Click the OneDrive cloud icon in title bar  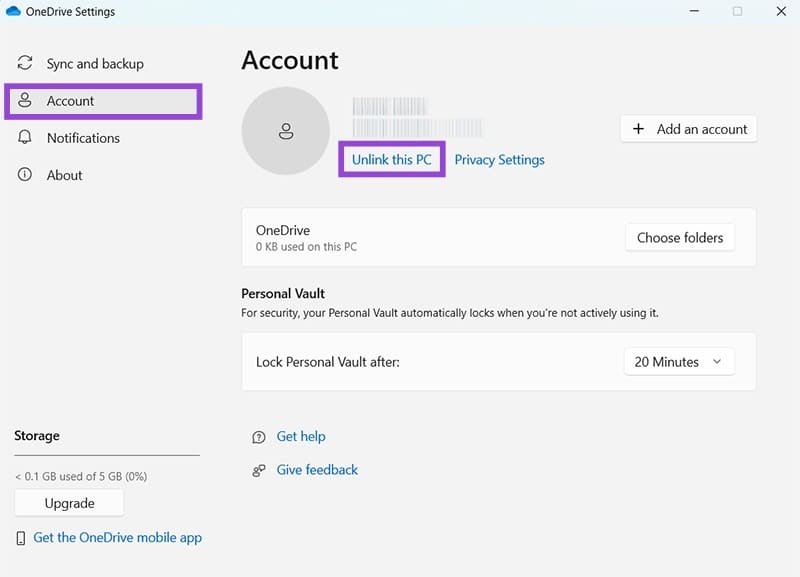tap(14, 12)
